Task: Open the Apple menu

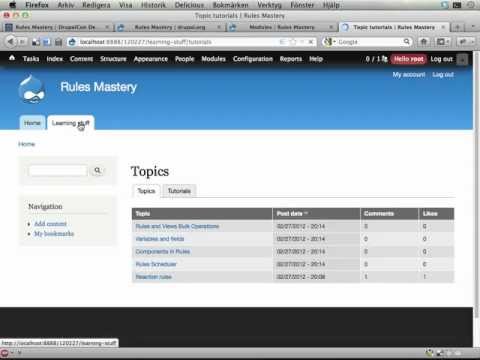Action: pyautogui.click(x=12, y=5)
